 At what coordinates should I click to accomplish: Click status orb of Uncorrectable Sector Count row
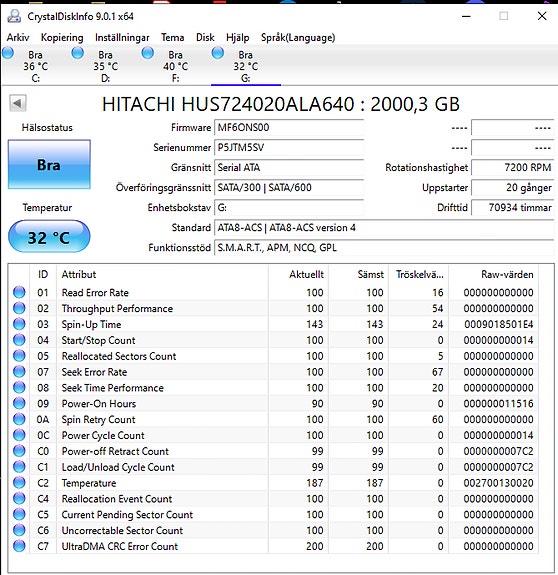(x=19, y=530)
